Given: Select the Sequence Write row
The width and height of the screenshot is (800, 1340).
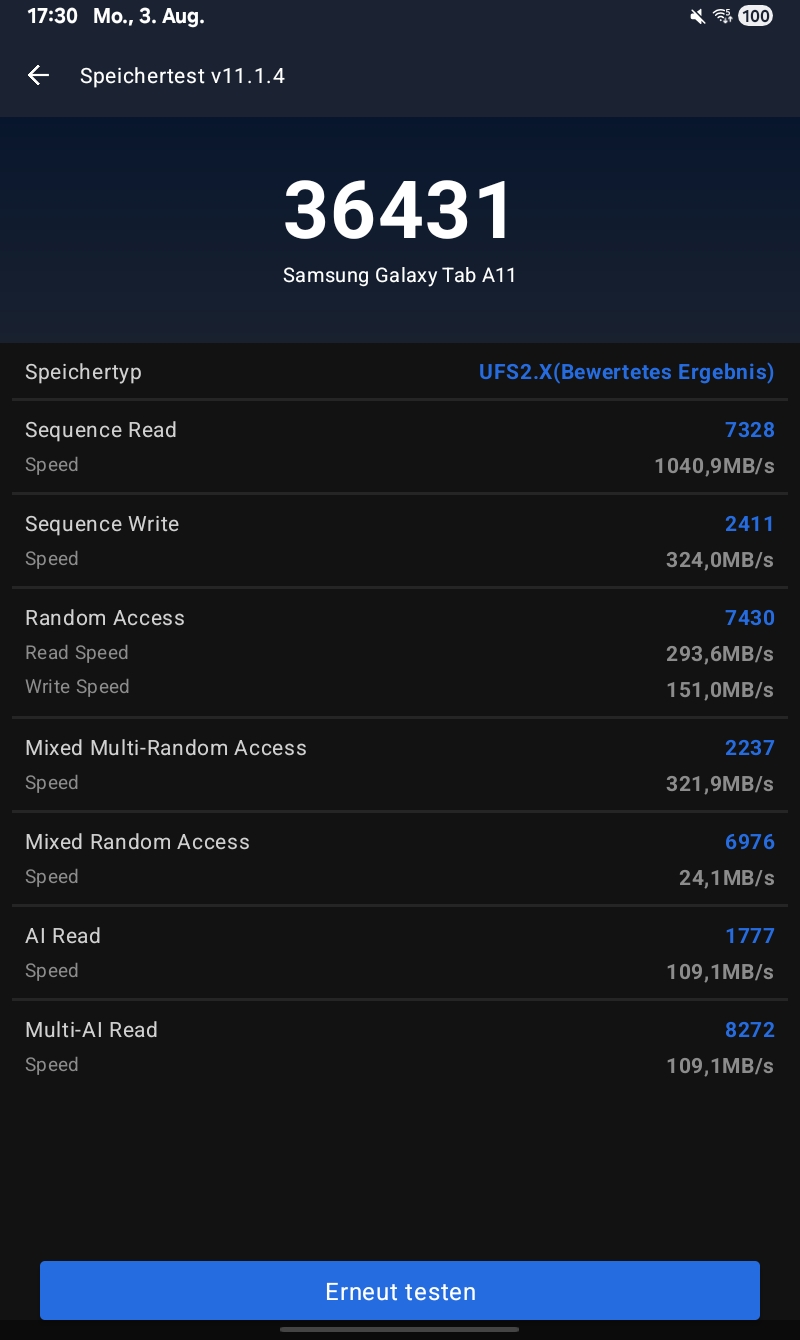Looking at the screenshot, I should point(400,541).
